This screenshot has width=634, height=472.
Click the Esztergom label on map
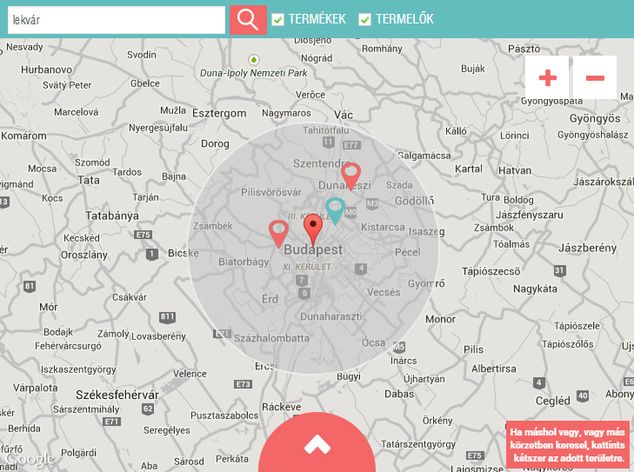pyautogui.click(x=219, y=113)
